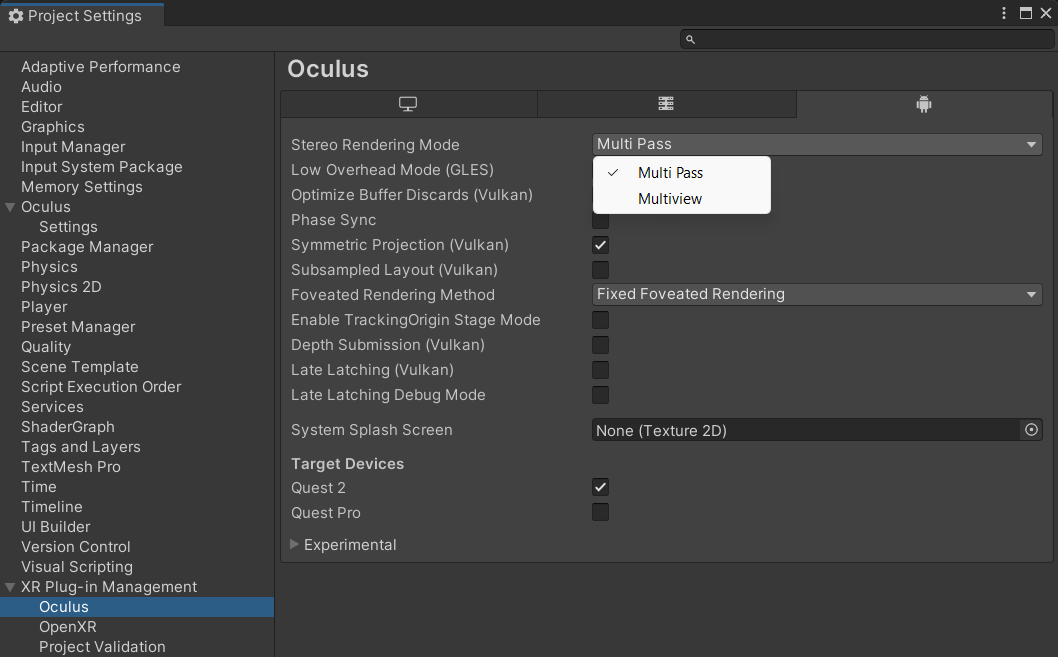The width and height of the screenshot is (1058, 657).
Task: Uncheck the Quest 2 target device
Action: click(601, 487)
